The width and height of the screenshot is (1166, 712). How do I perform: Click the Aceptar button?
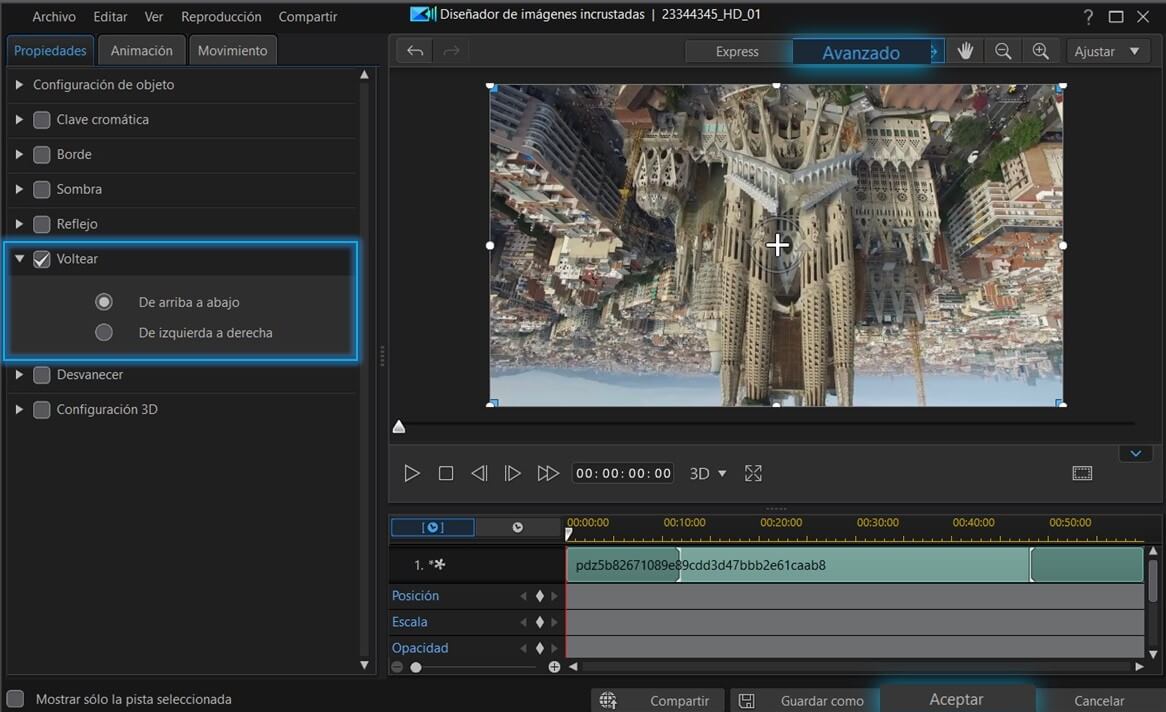(x=956, y=699)
